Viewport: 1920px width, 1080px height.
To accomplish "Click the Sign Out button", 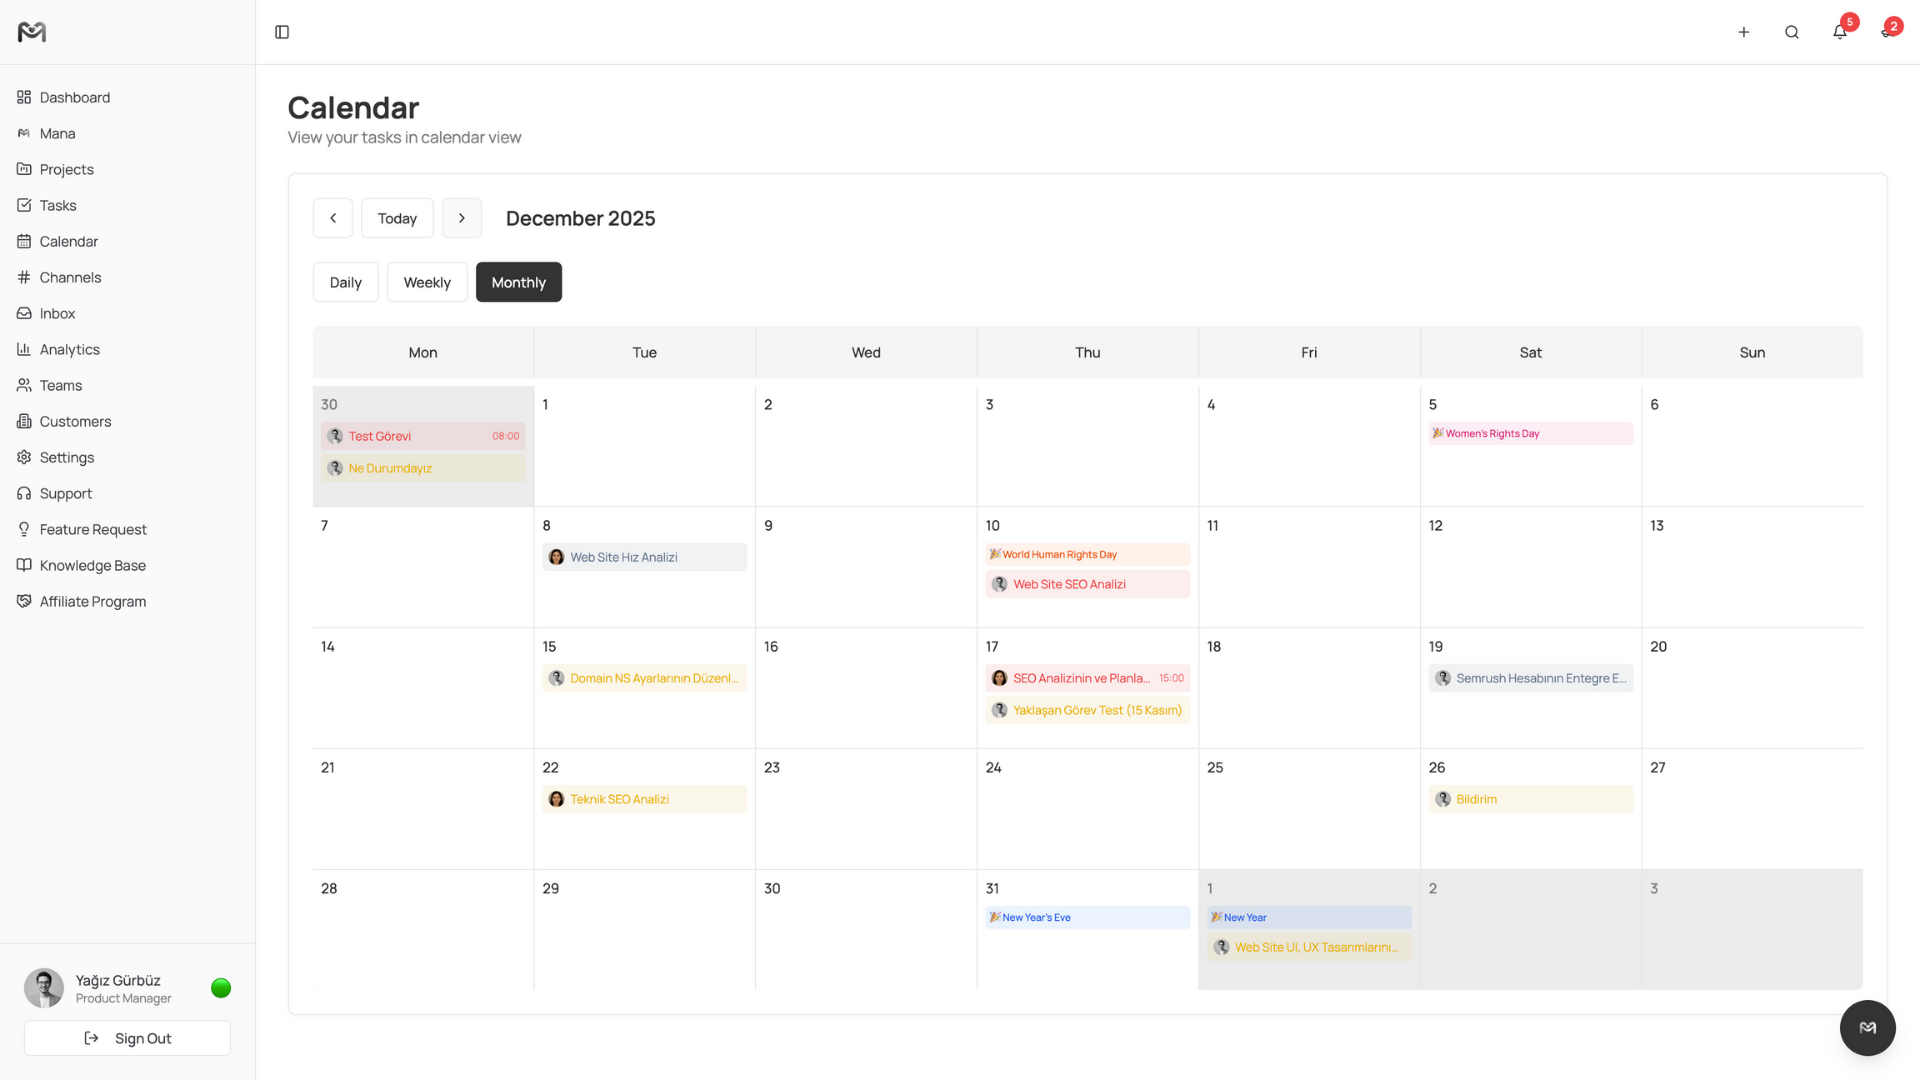I will (127, 1038).
